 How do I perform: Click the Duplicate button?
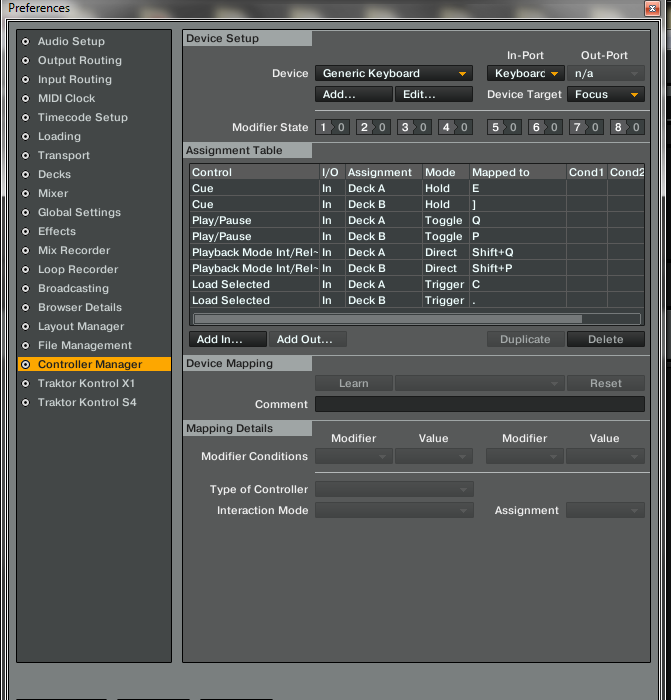coord(525,339)
